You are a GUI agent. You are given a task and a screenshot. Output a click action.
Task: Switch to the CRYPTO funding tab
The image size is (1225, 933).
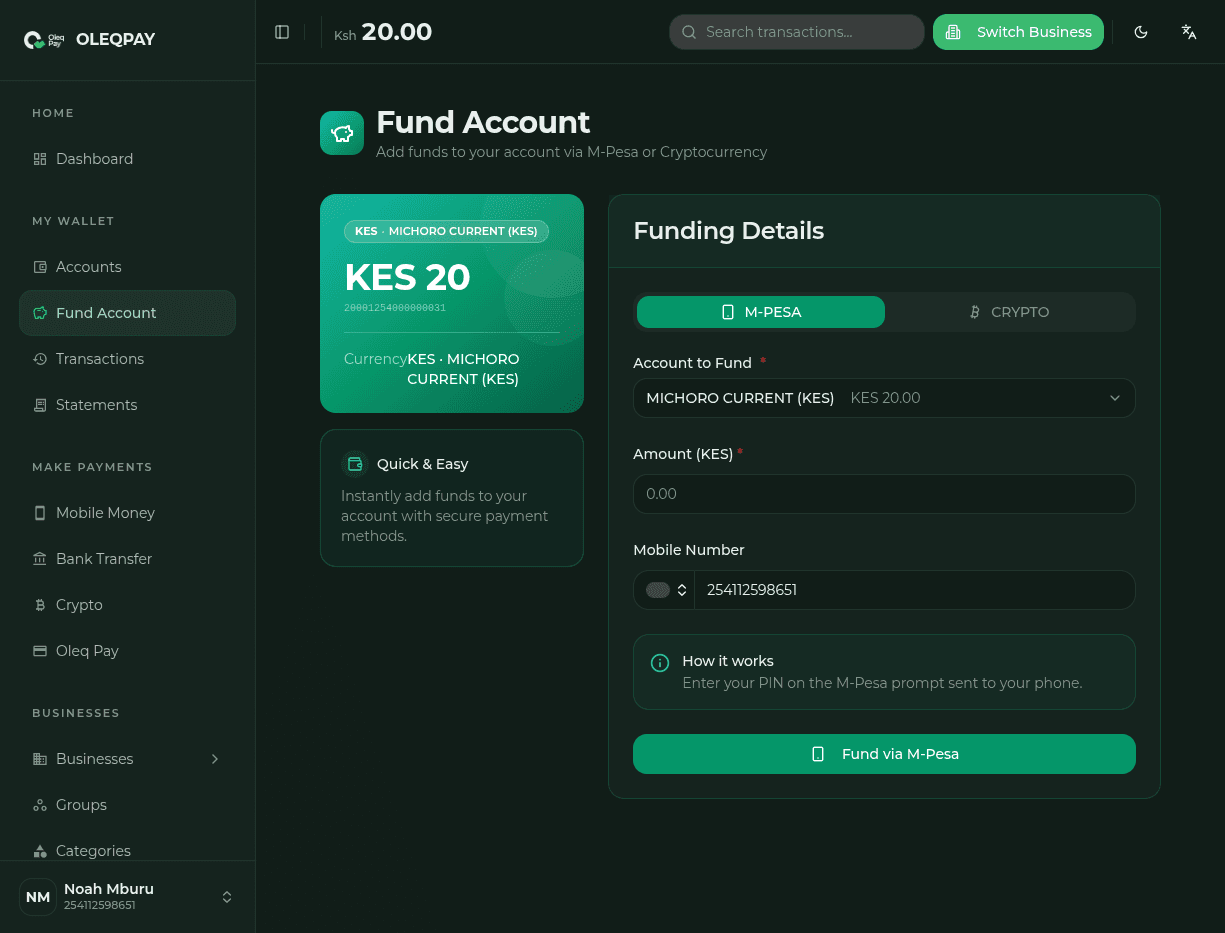click(x=1009, y=312)
